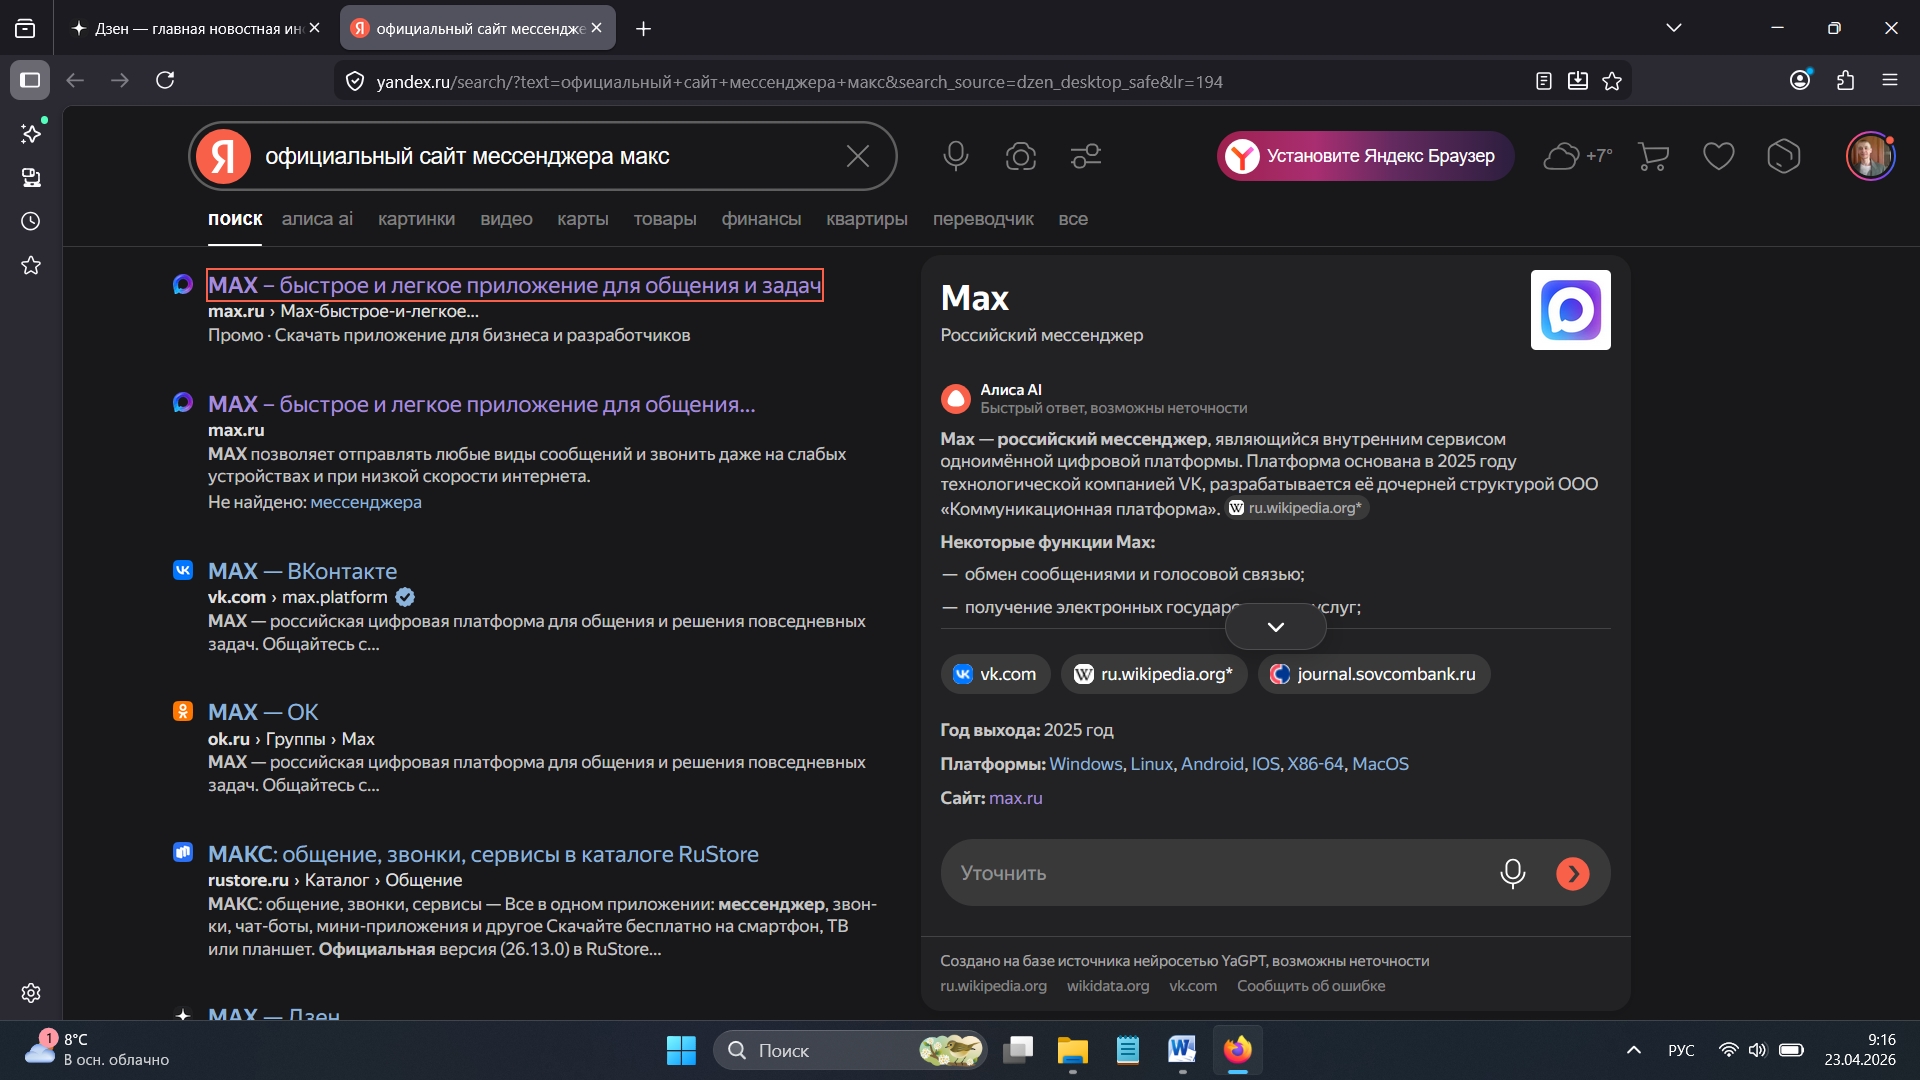
Task: Click Установите Яндекс Браузер button
Action: [1365, 156]
